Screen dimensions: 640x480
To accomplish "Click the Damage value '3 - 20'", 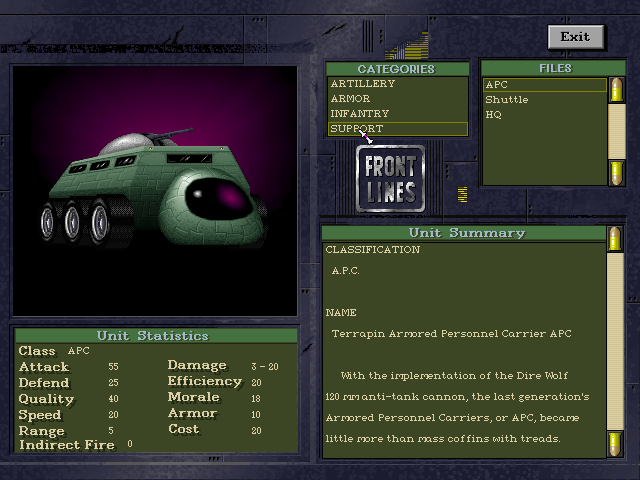I will pos(265,367).
